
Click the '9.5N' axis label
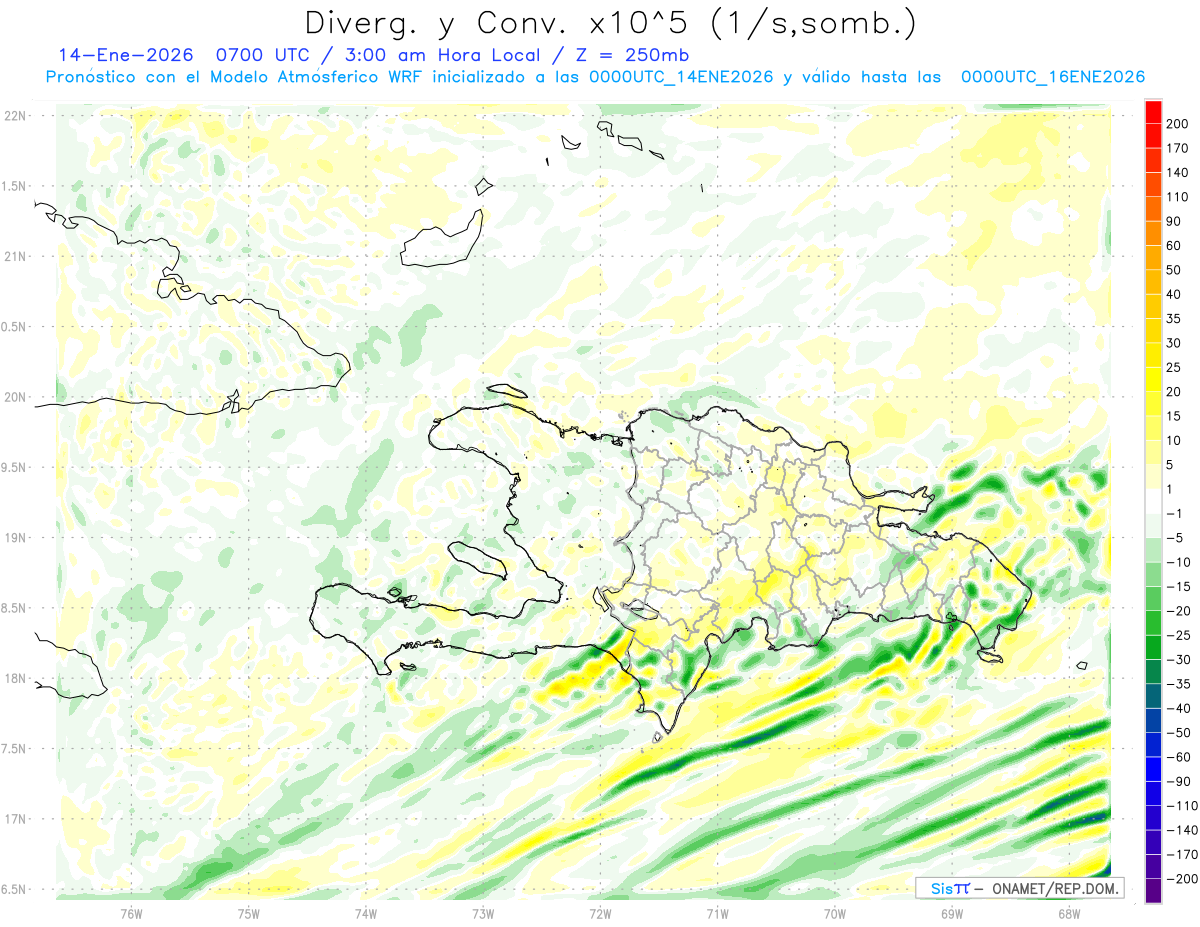[14, 468]
